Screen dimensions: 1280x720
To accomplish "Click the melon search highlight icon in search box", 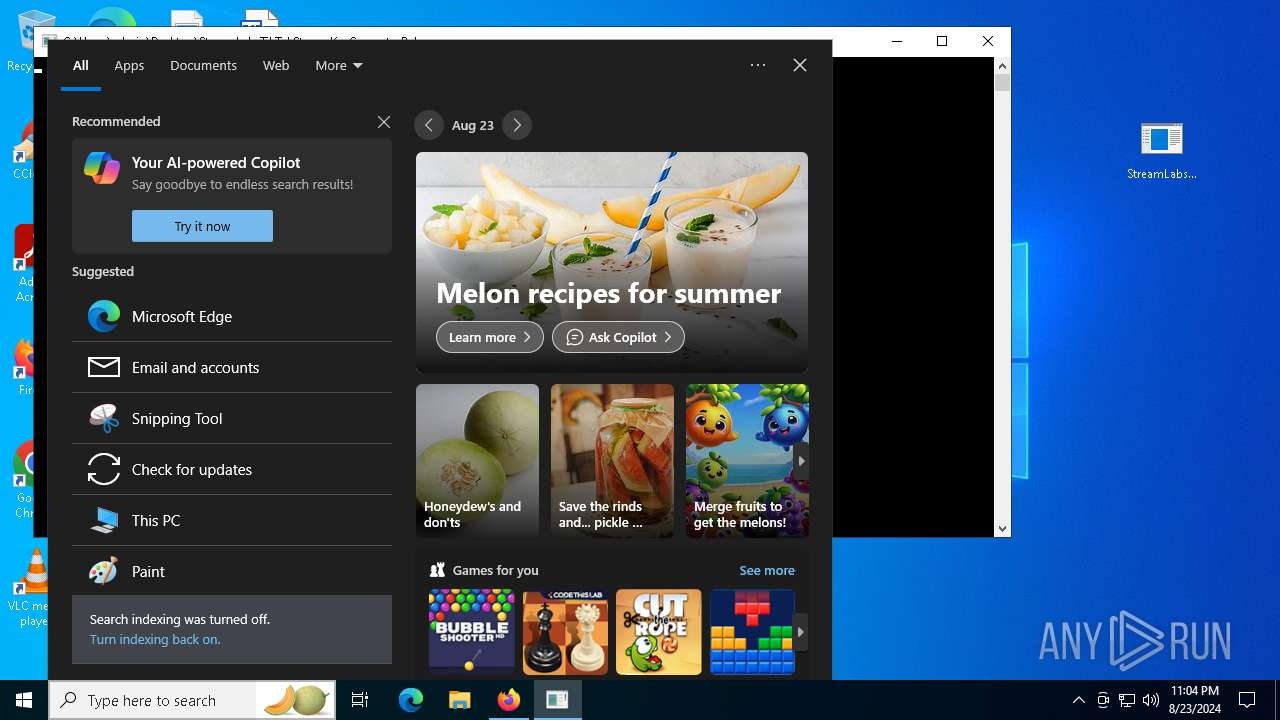I will (296, 700).
